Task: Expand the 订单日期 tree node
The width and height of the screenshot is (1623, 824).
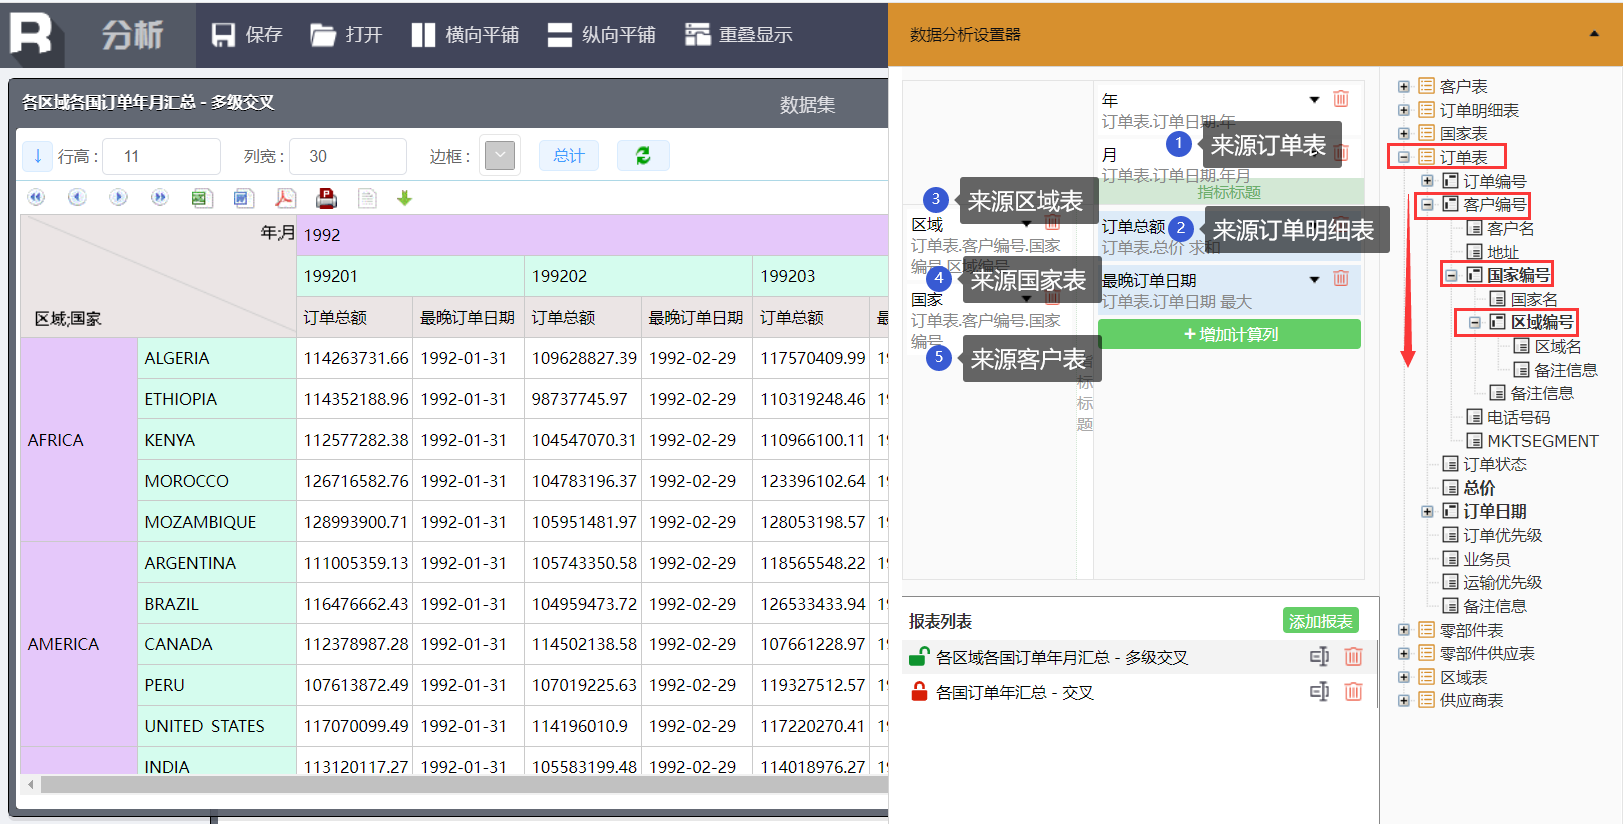Action: 1428,512
